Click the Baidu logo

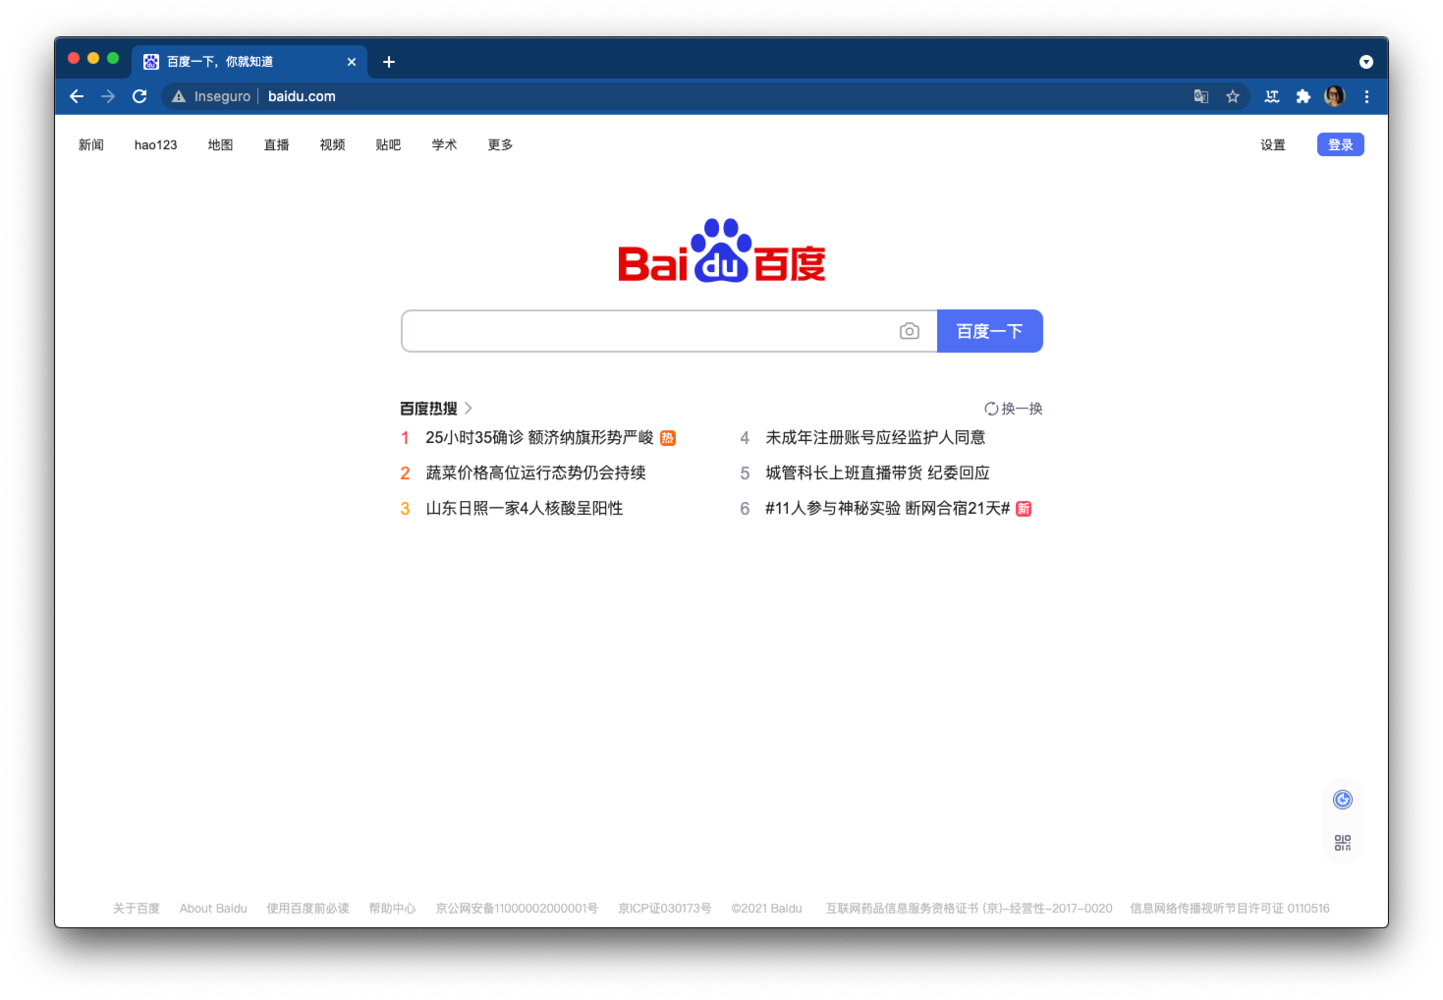click(721, 251)
